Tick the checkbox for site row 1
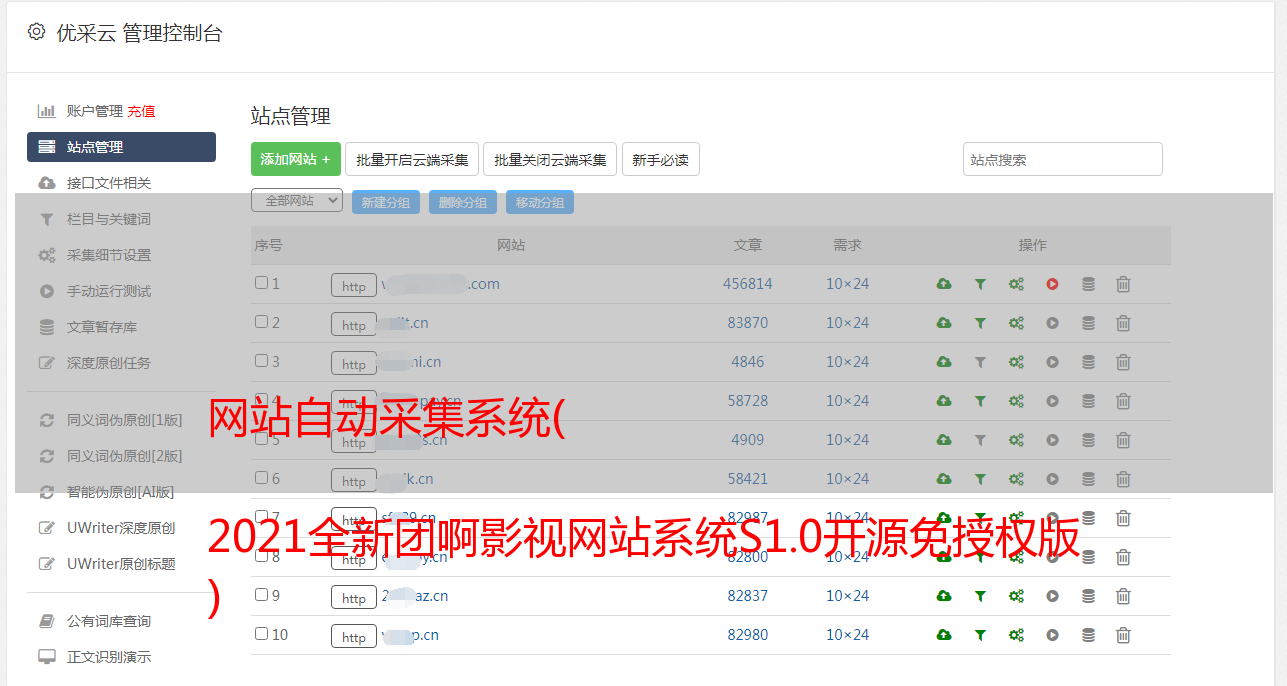1287x686 pixels. tap(261, 283)
